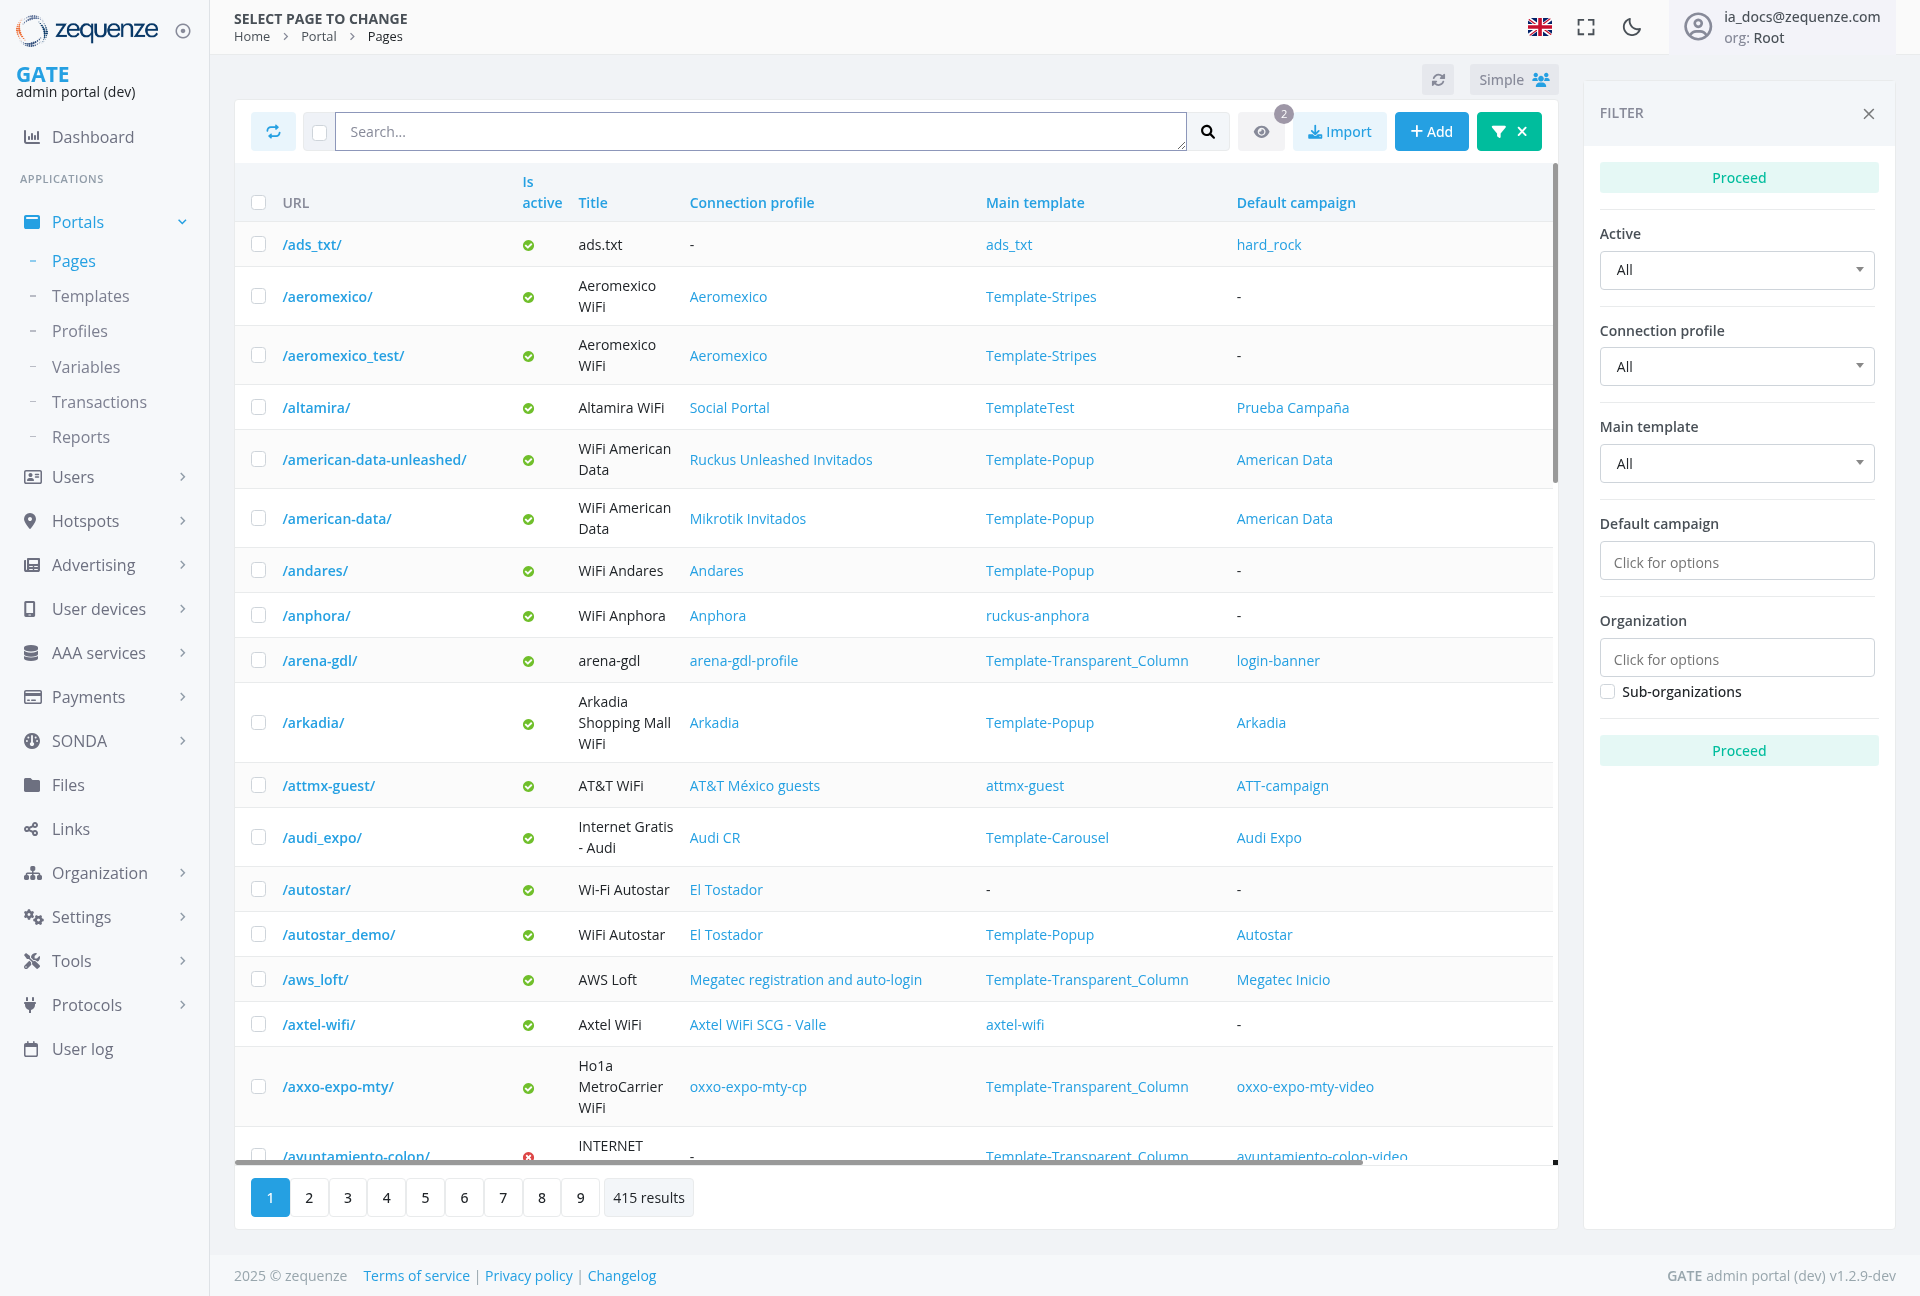Open the user account avatar icon
The width and height of the screenshot is (1920, 1296).
[x=1698, y=27]
